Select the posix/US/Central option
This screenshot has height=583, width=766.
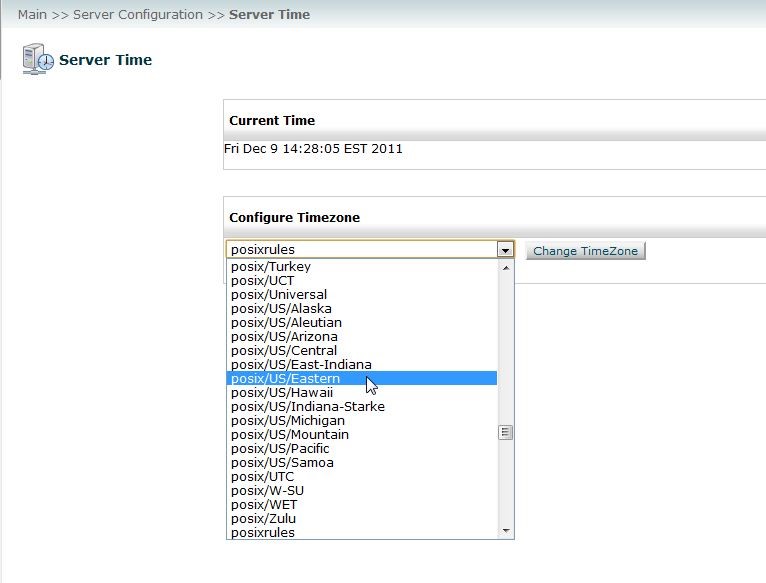click(x=362, y=350)
